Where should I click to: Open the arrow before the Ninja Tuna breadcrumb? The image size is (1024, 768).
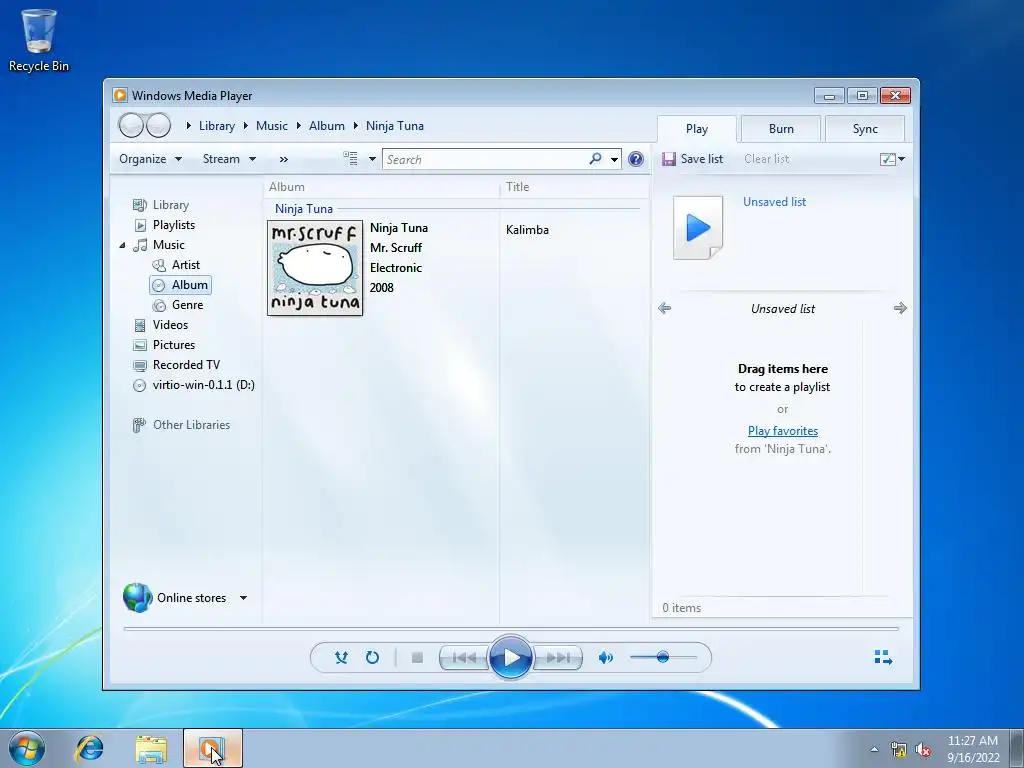tap(356, 126)
